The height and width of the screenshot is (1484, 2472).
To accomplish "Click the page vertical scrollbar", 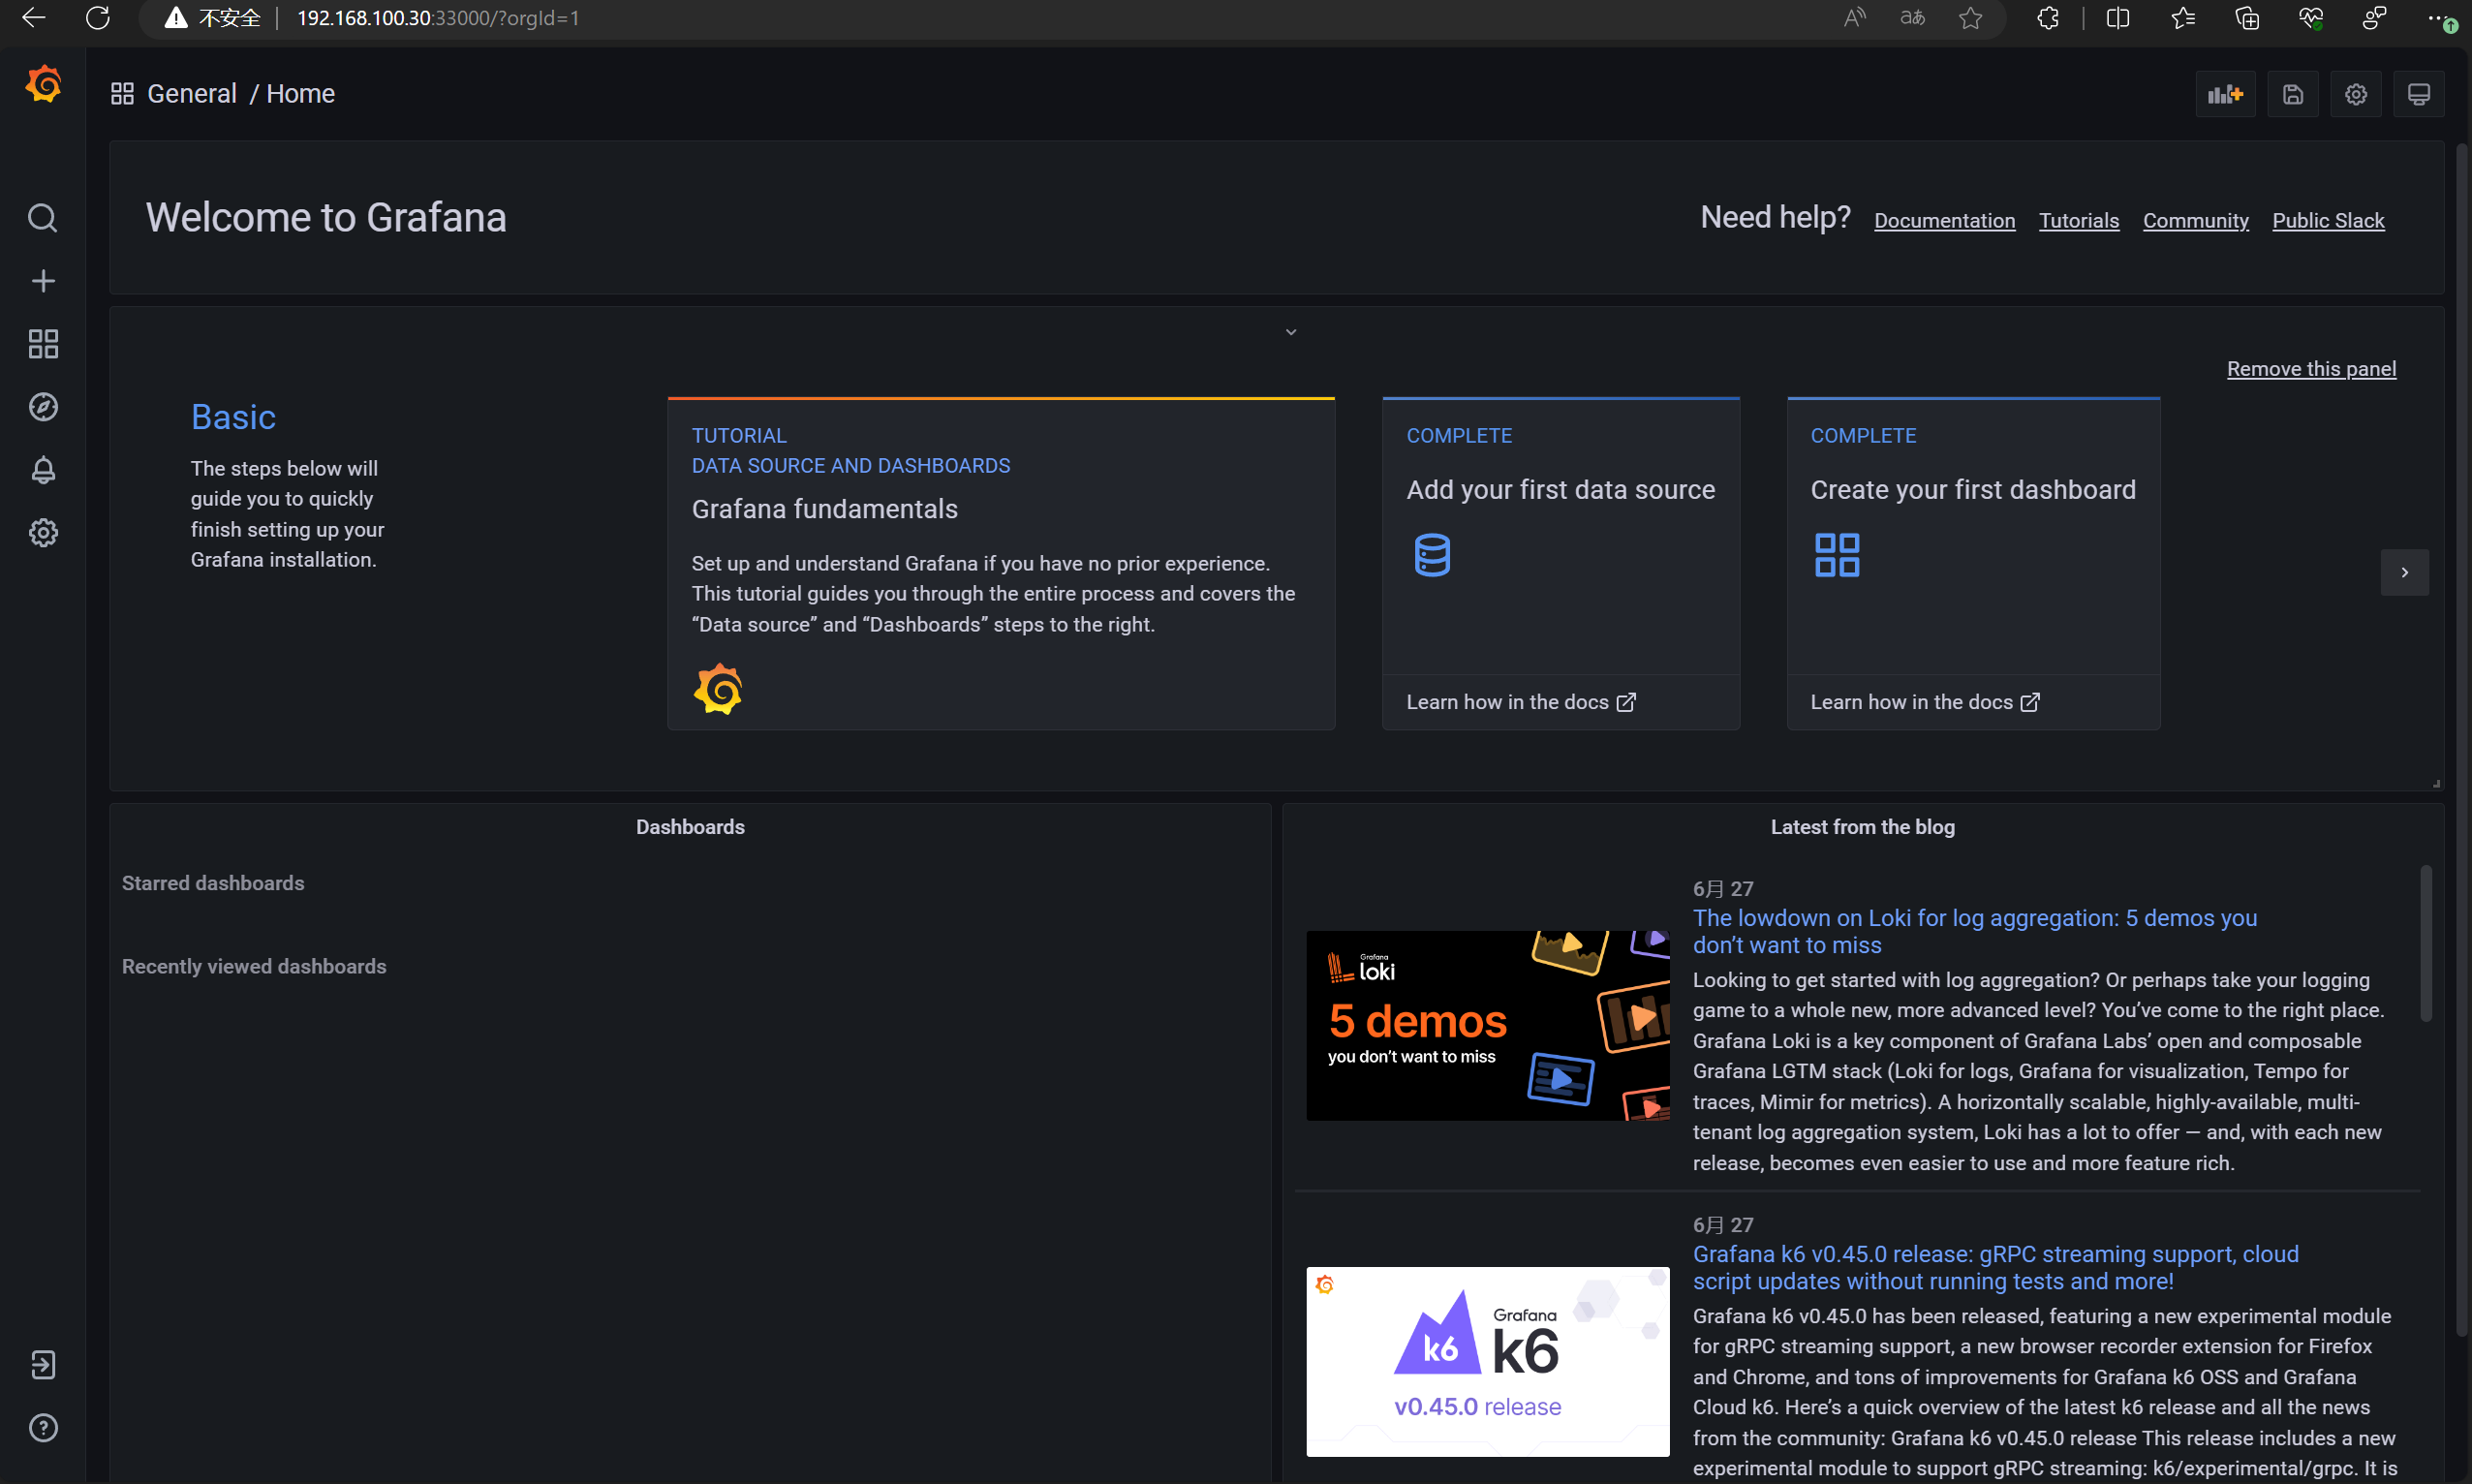I will point(2461,740).
